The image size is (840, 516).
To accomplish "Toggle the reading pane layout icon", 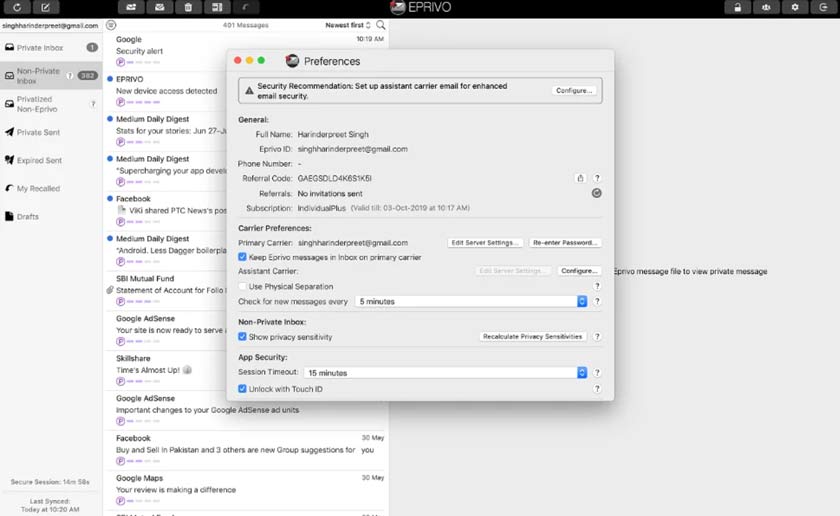I will tap(217, 8).
